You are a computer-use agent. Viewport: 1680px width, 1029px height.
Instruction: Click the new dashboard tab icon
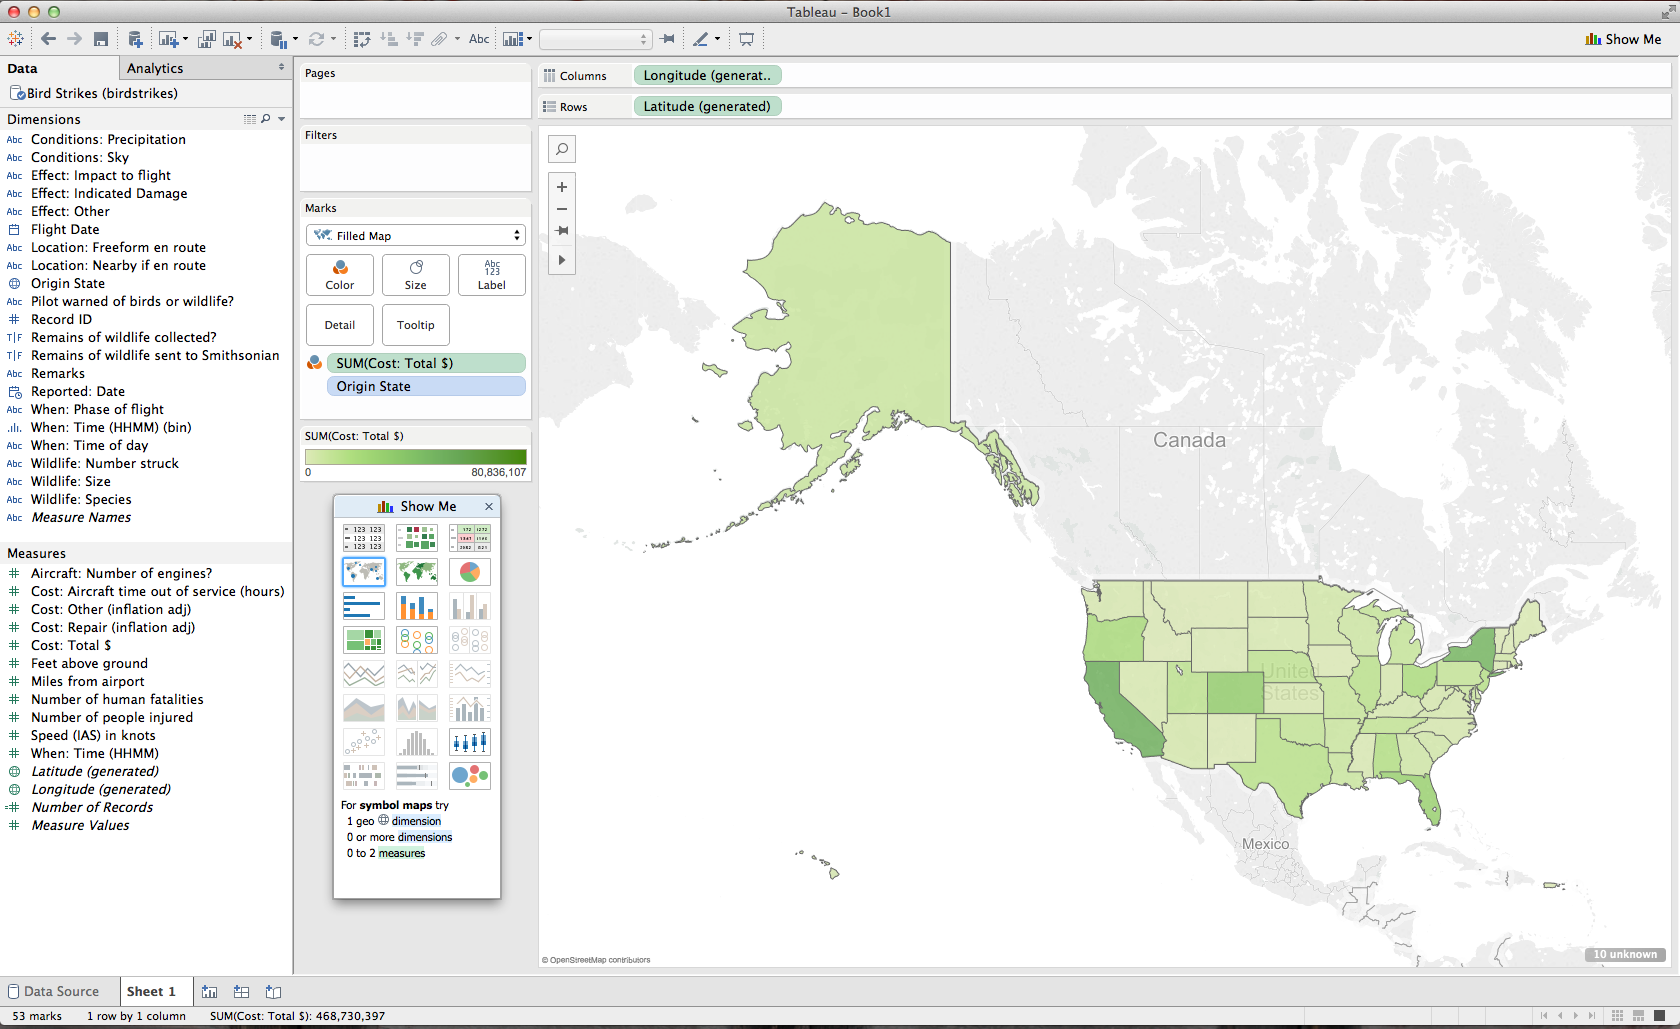coord(241,992)
